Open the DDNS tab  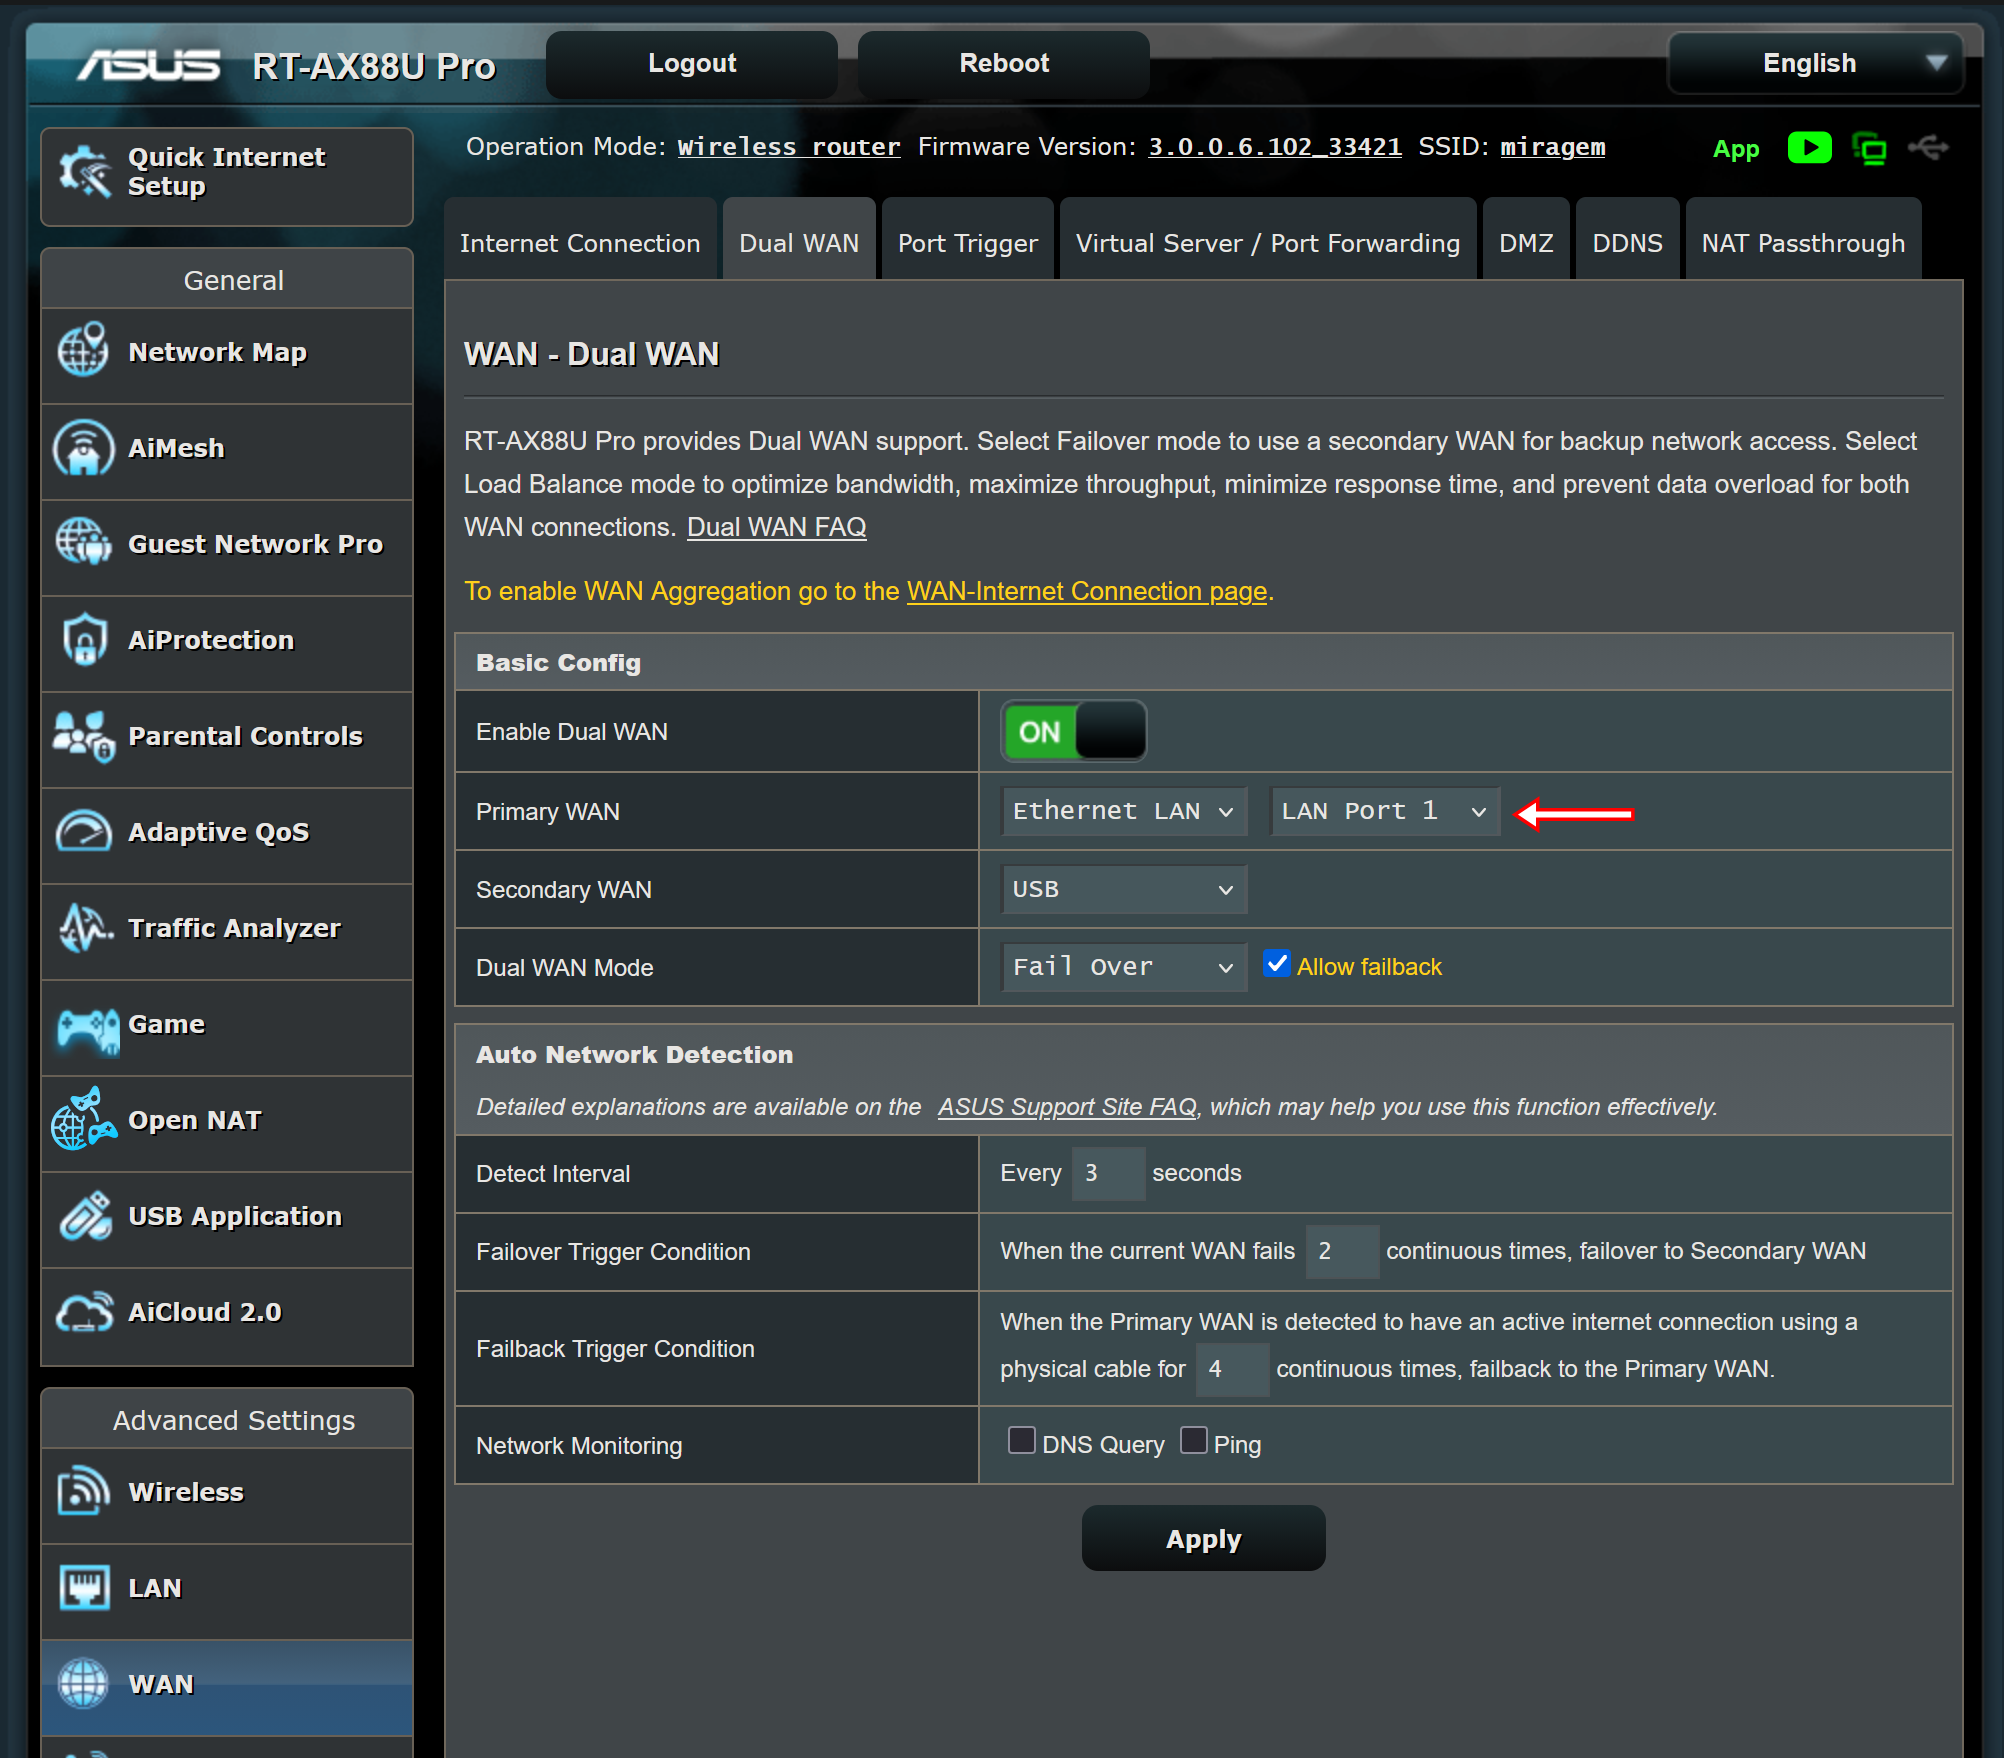[1626, 243]
